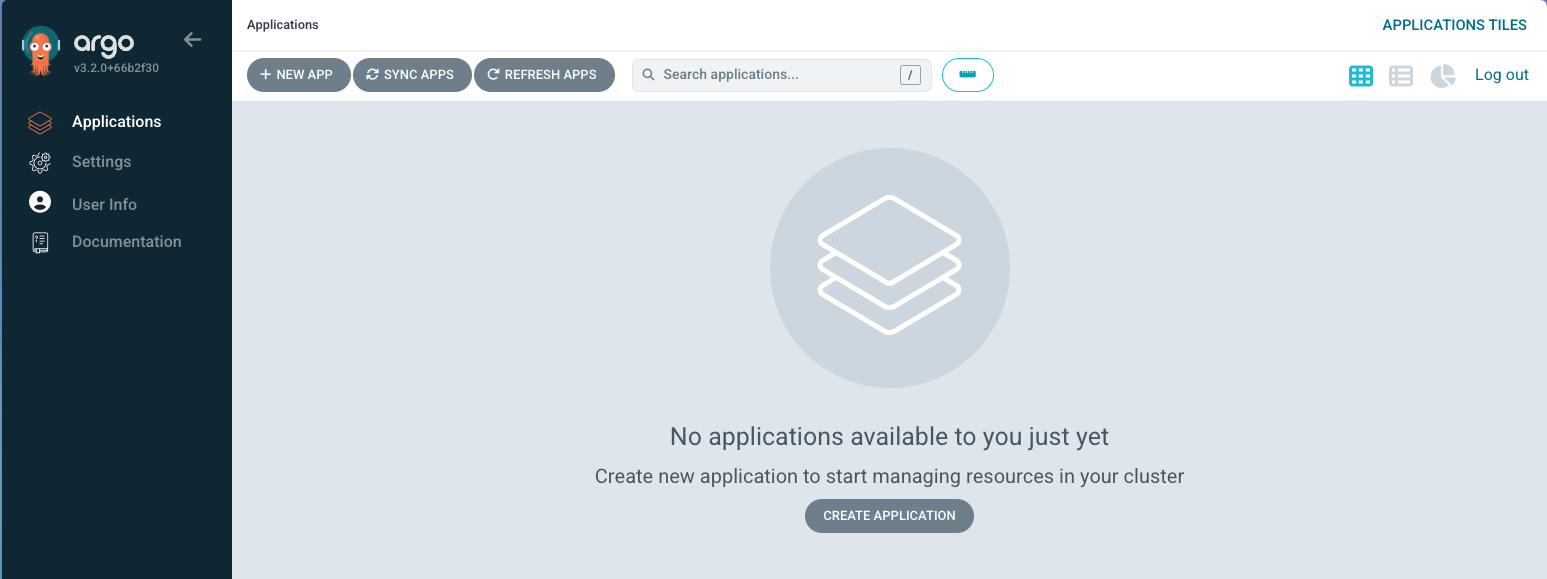Trigger SYNC APPS from the toolbar
This screenshot has height=579, width=1547.
coord(412,74)
